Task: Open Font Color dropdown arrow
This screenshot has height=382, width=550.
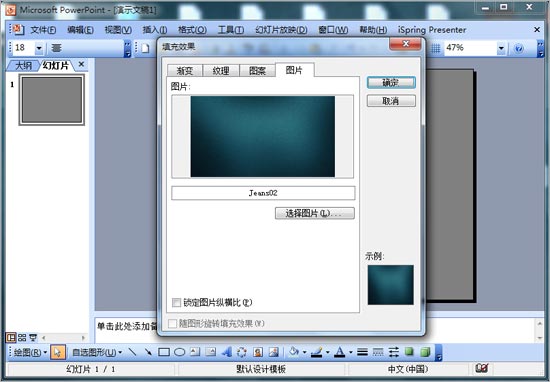Action: coord(350,352)
